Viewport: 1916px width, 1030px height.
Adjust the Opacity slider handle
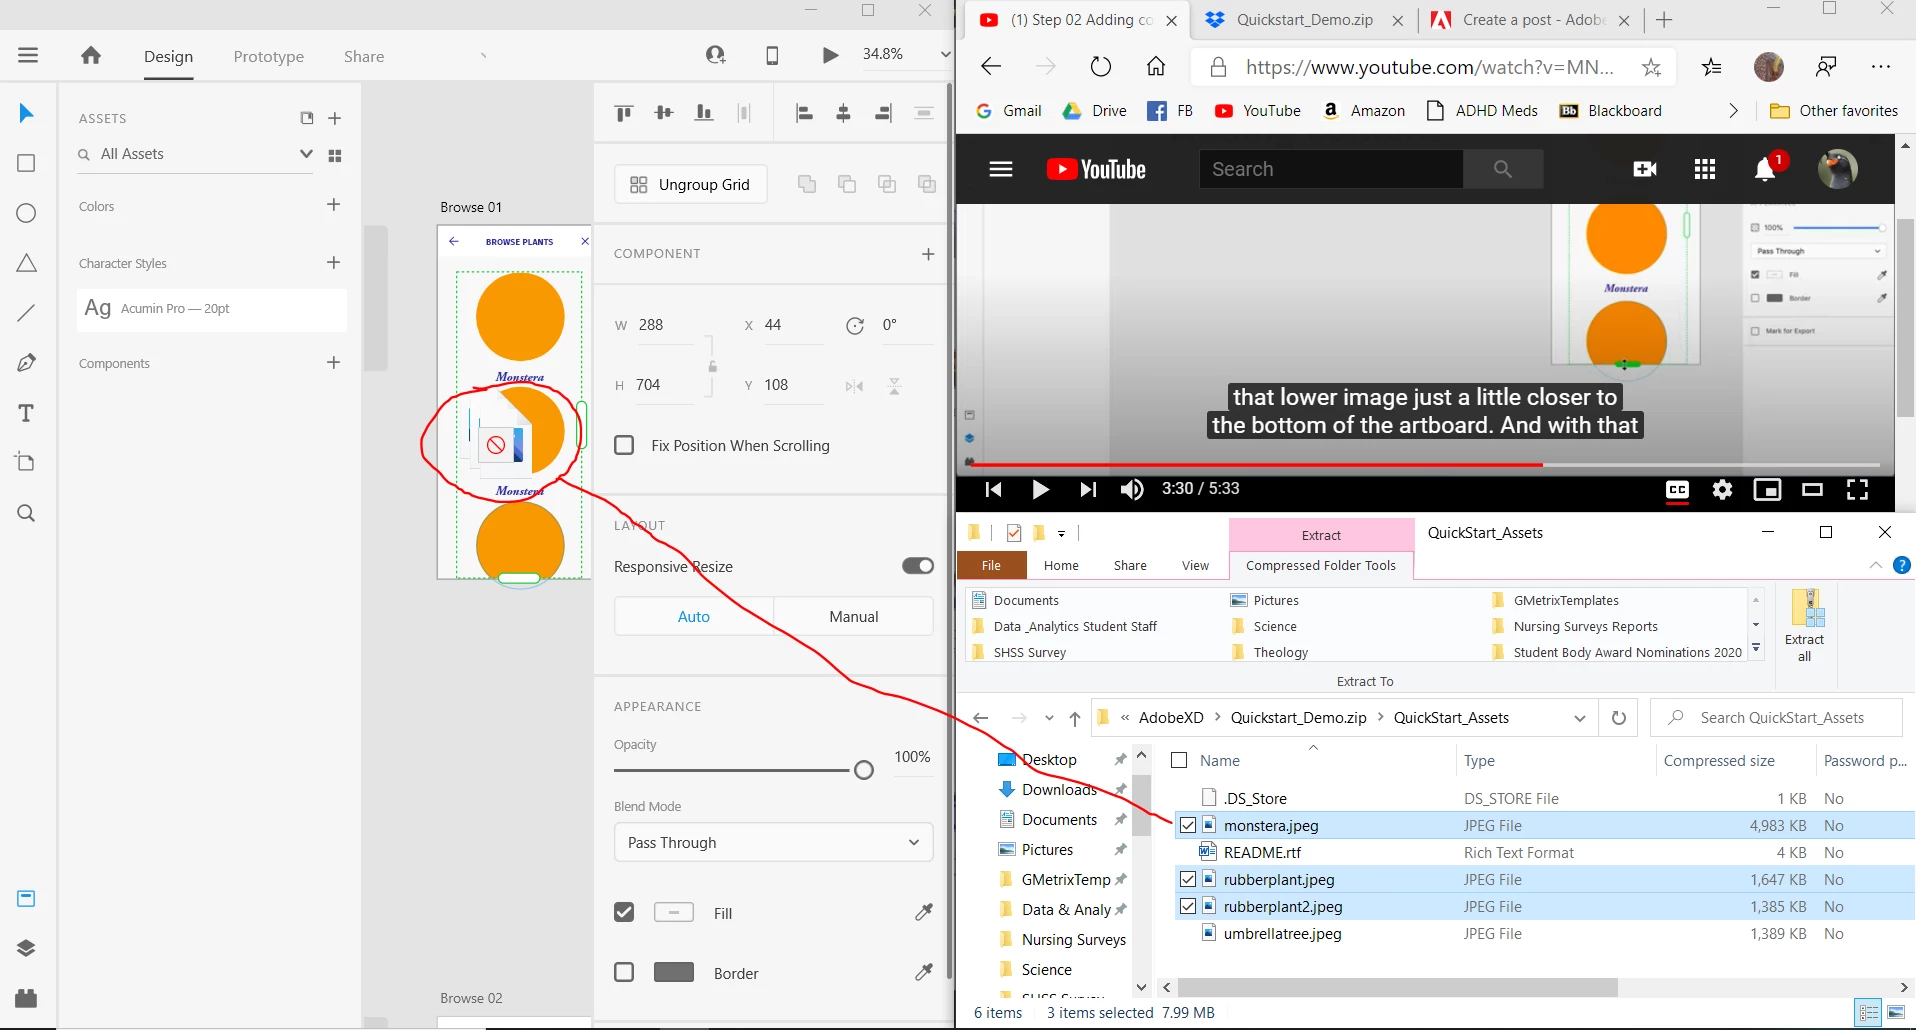tap(864, 769)
